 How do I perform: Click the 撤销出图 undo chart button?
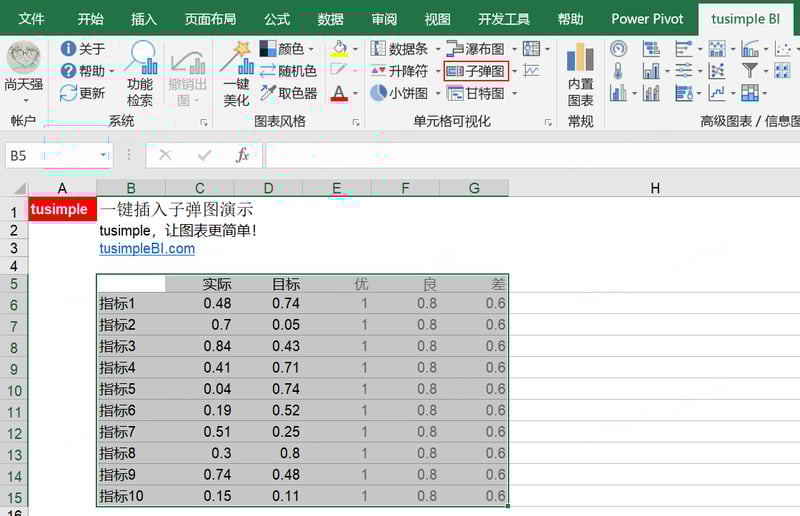tap(187, 78)
